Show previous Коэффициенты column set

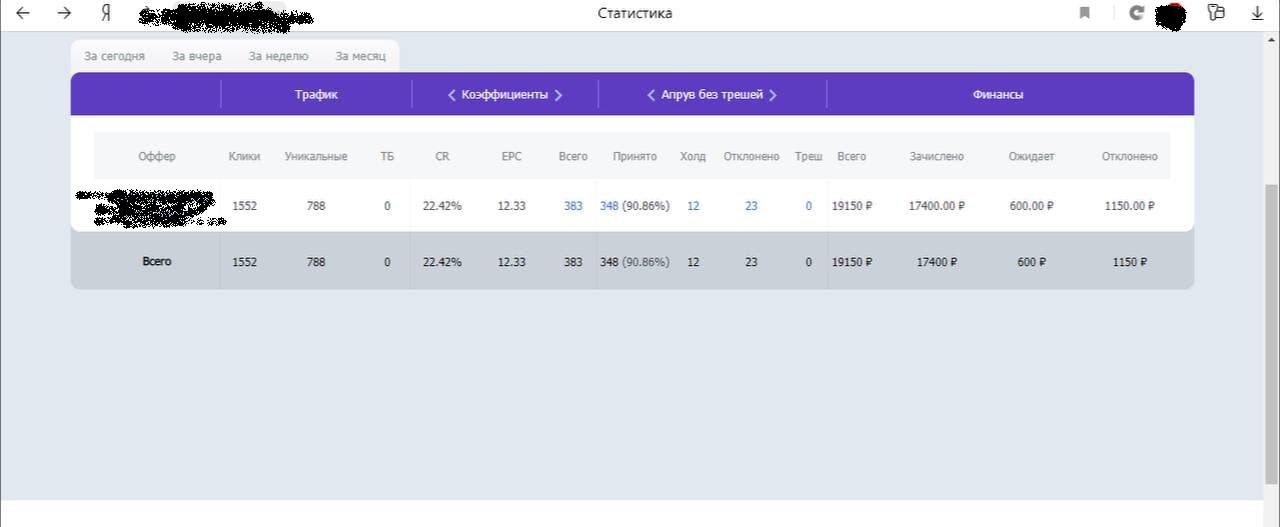point(452,95)
